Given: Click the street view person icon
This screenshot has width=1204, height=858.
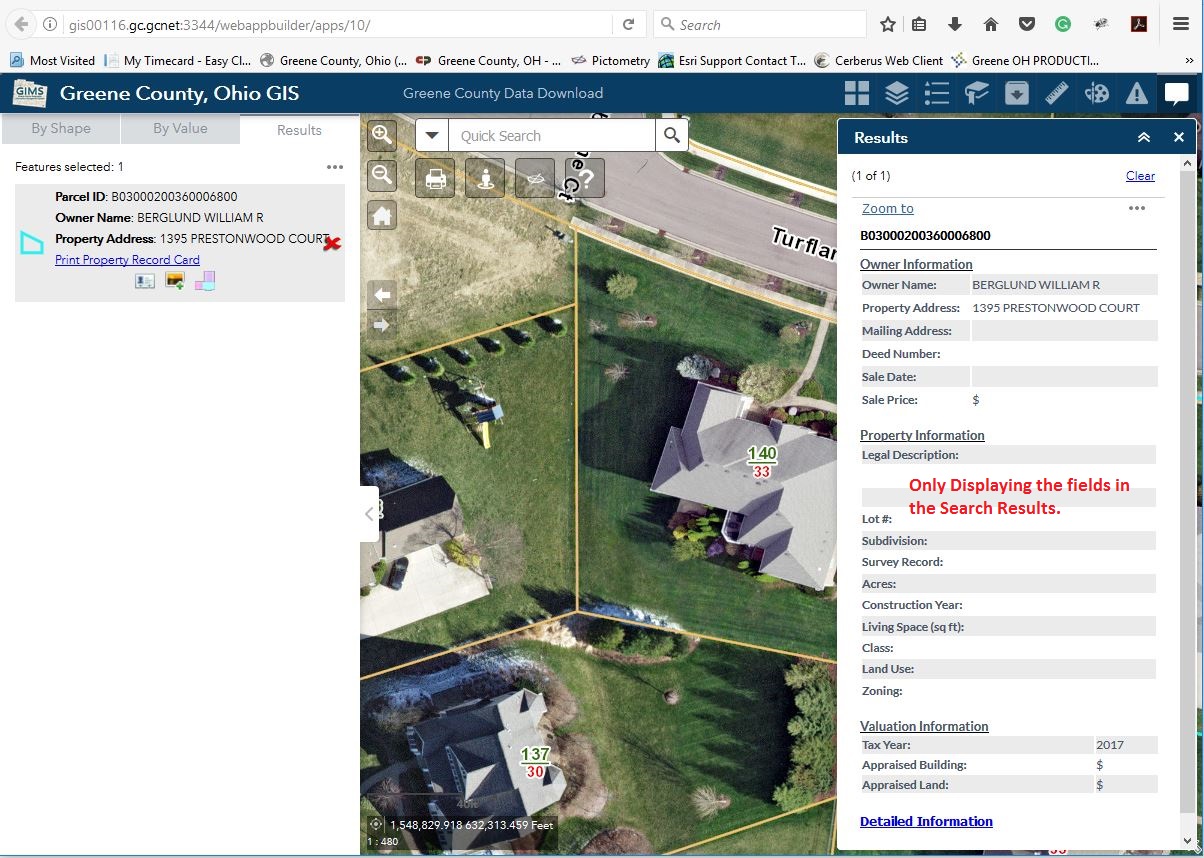Looking at the screenshot, I should tap(485, 178).
